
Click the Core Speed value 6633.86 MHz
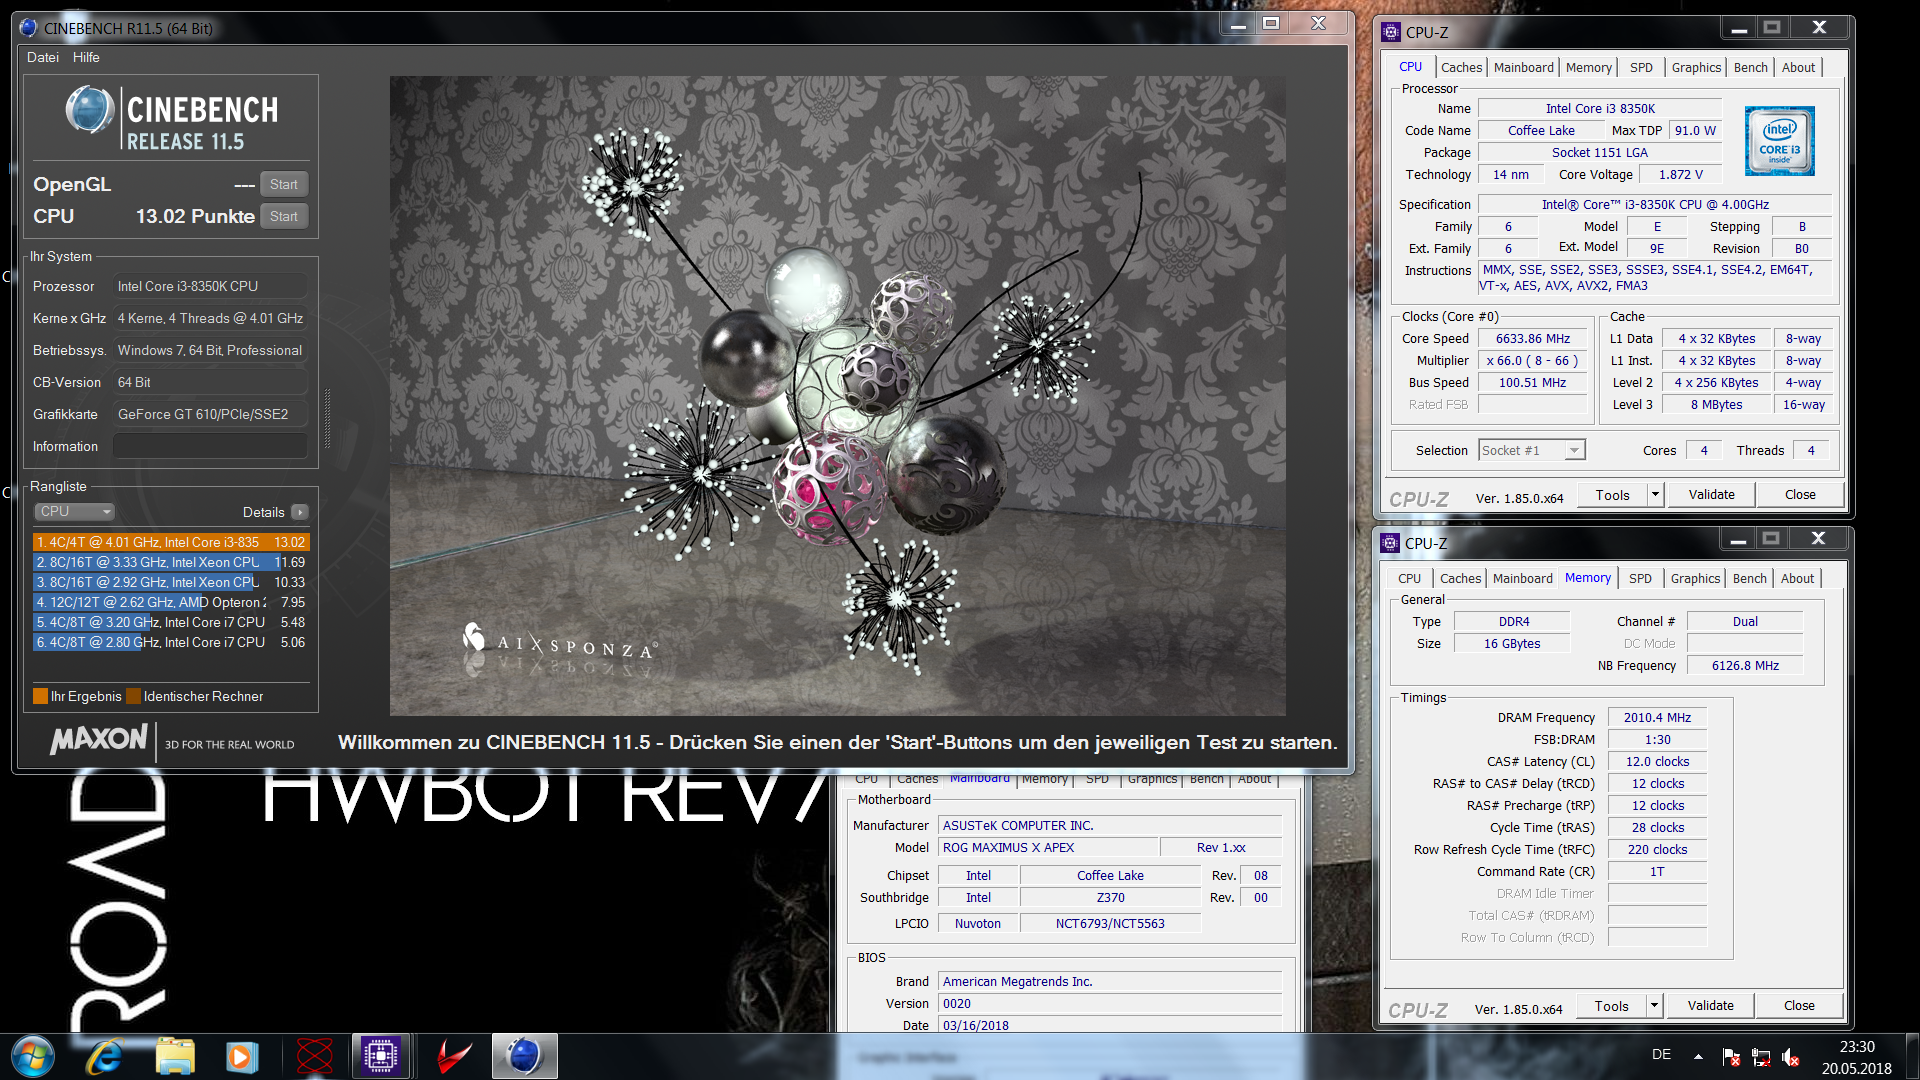(1532, 339)
